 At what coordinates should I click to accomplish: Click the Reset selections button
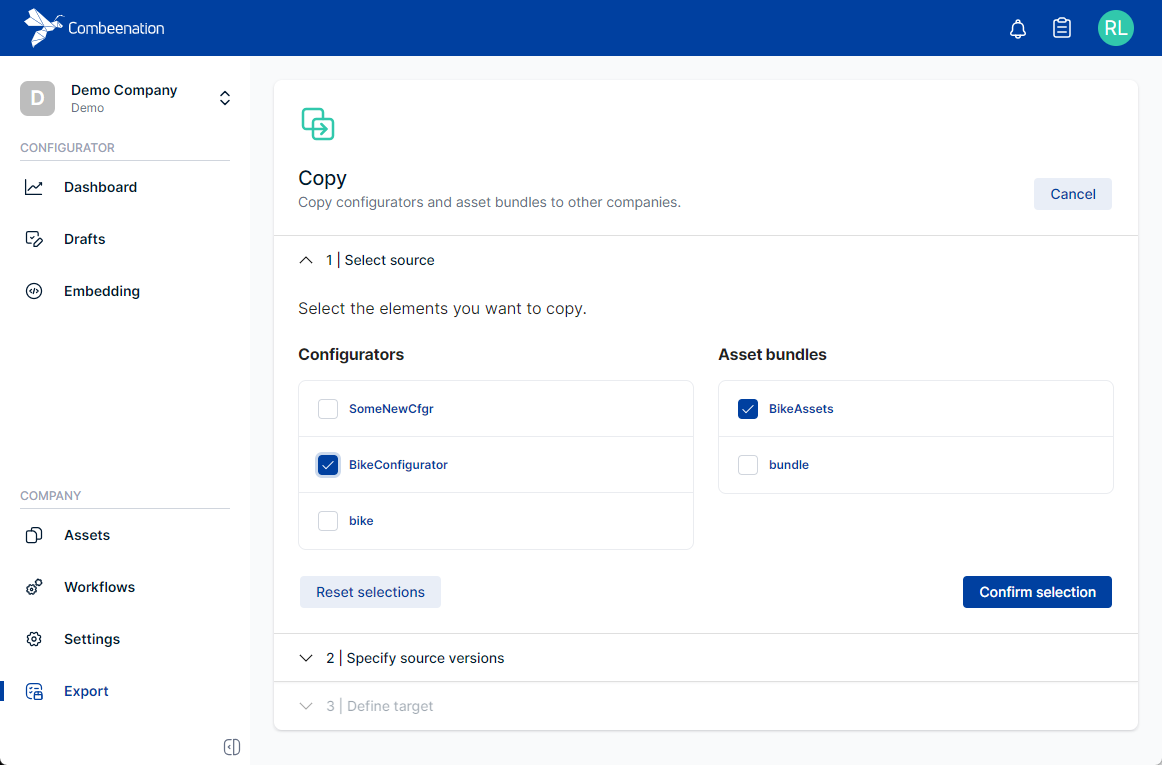(370, 592)
